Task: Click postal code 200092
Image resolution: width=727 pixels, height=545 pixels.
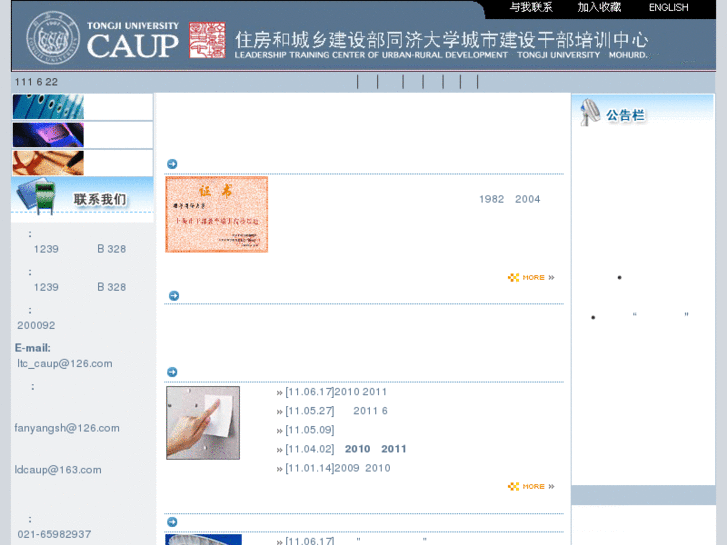Action: click(x=36, y=325)
